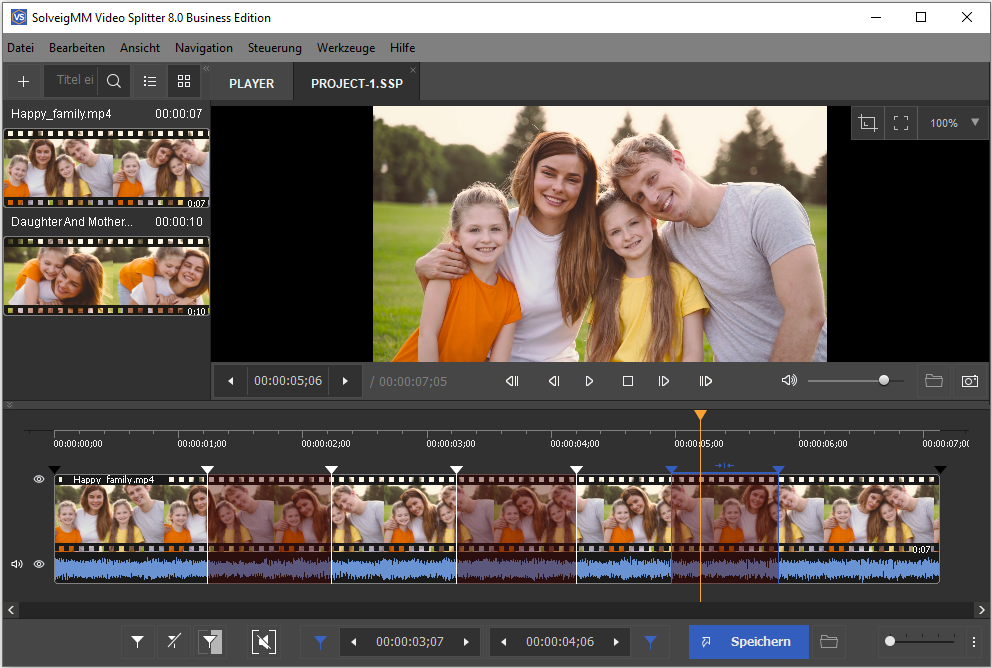Select the blue fragment end marker

tap(779, 470)
